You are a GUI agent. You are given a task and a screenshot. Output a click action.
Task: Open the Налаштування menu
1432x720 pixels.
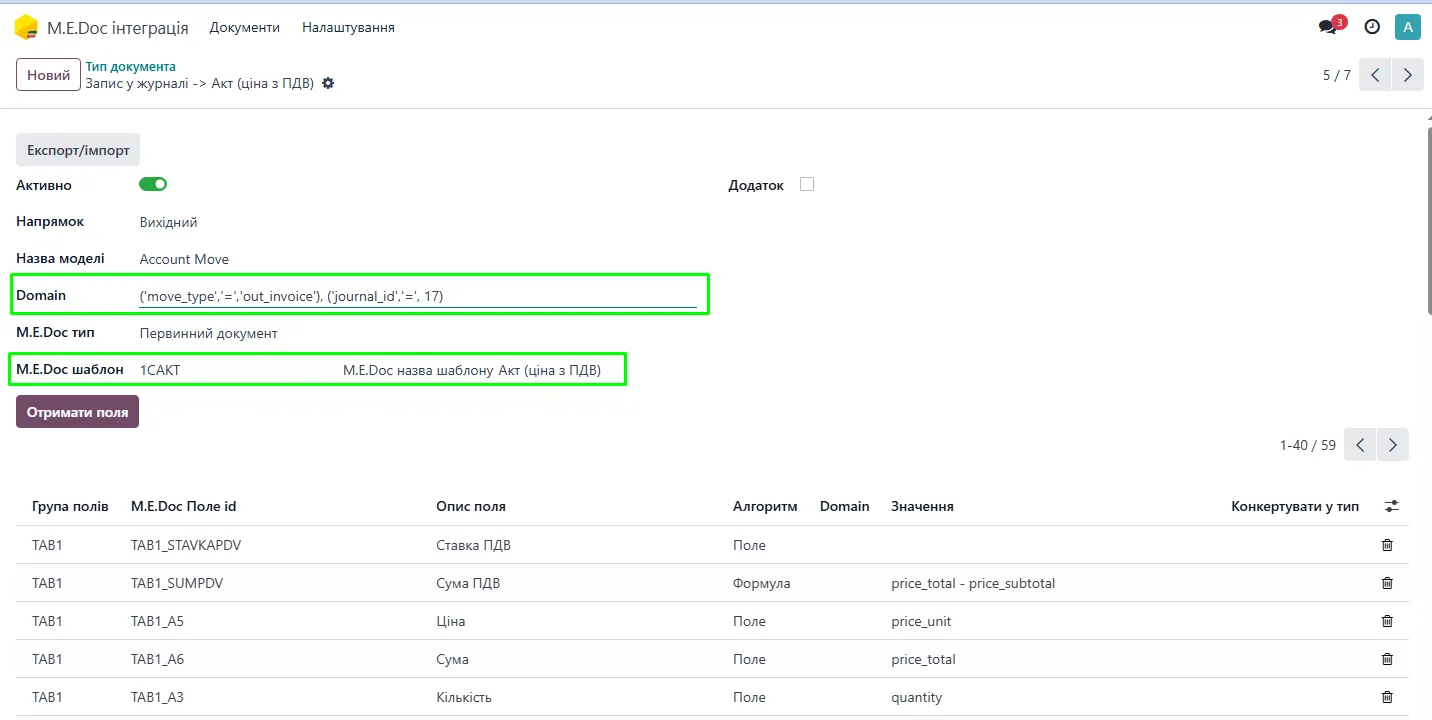click(x=348, y=27)
